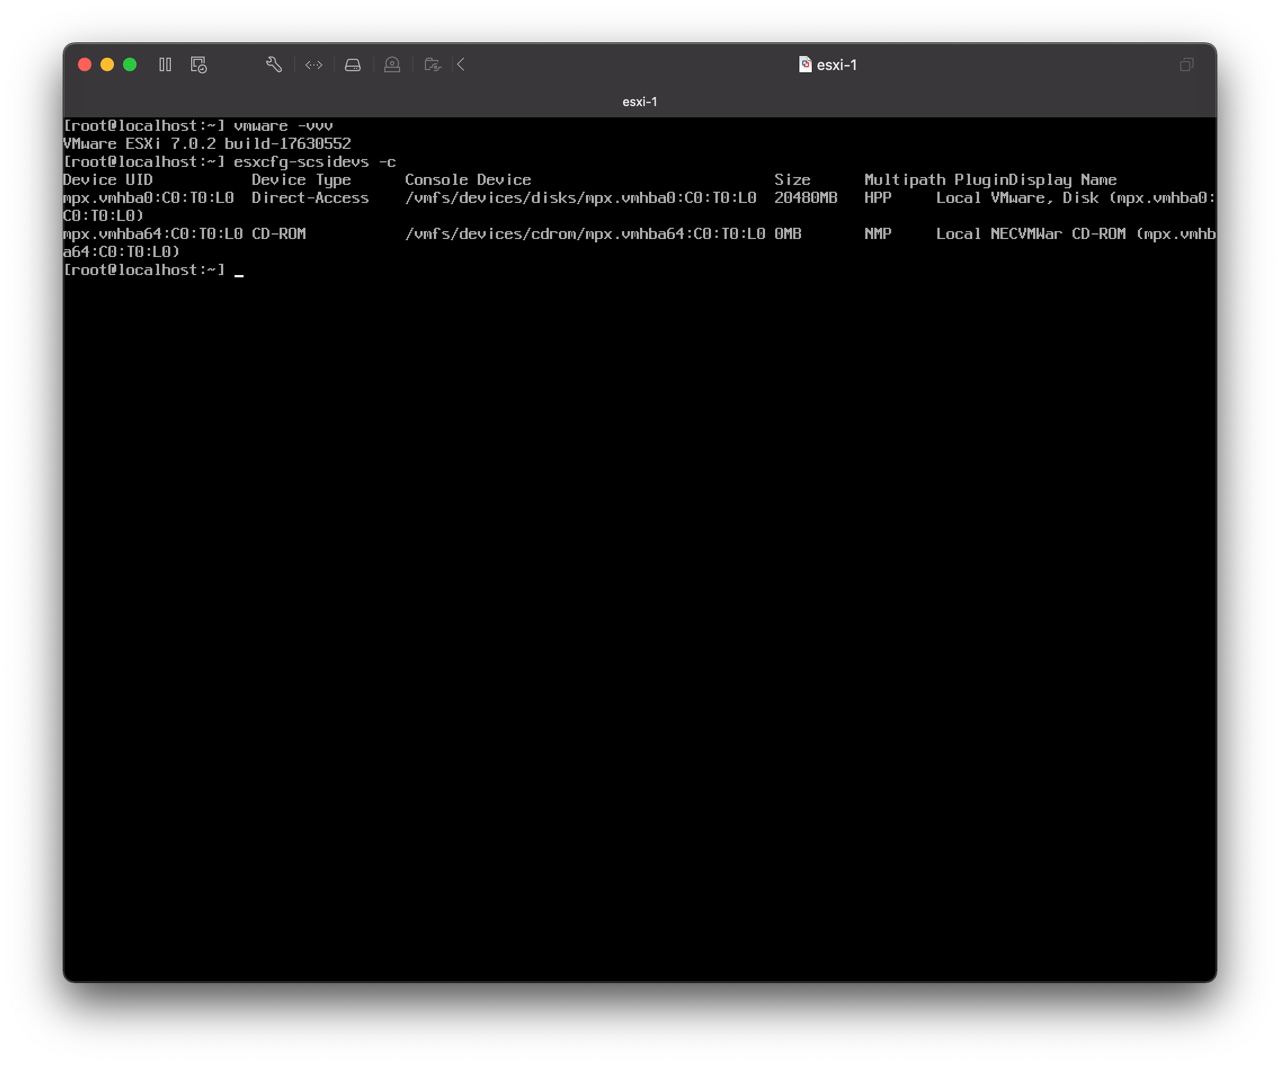Close the window with red button

tap(85, 65)
